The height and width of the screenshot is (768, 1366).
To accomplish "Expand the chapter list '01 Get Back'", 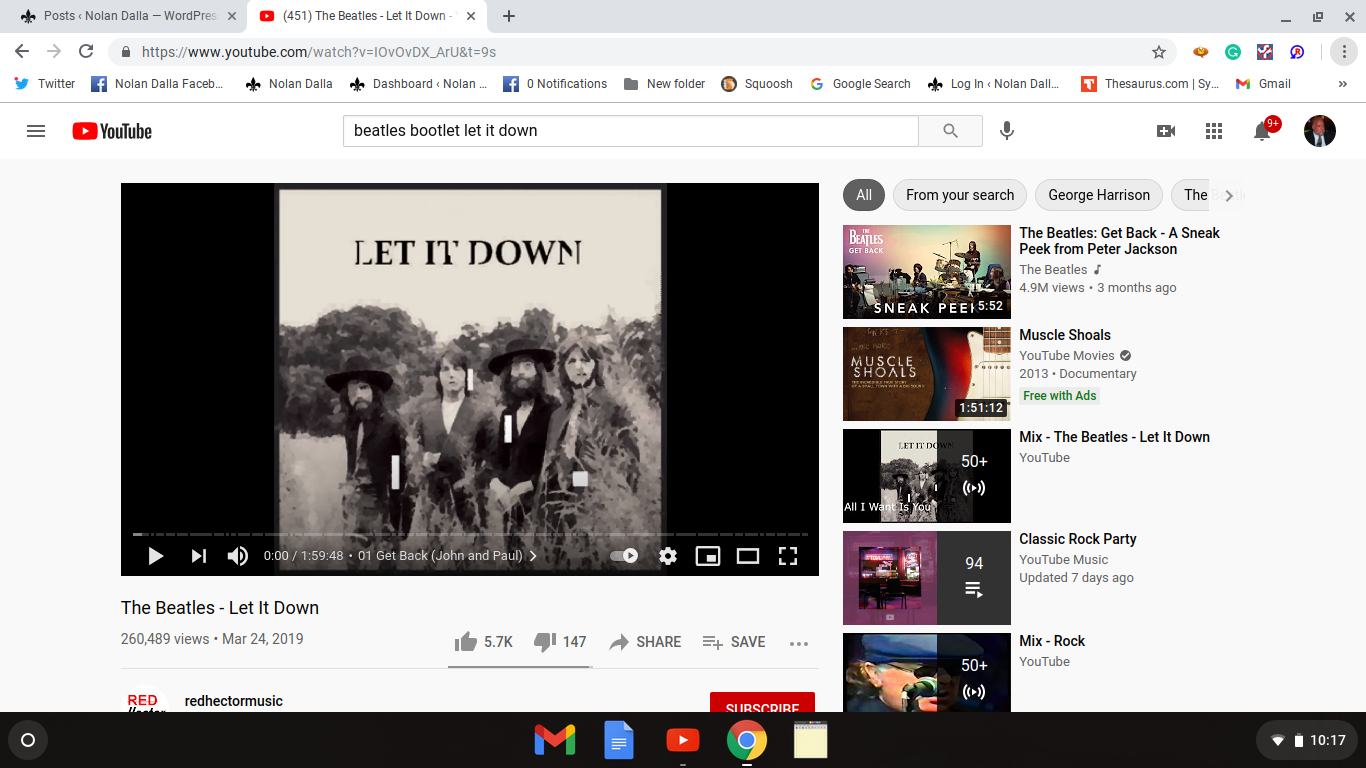I will pos(447,556).
